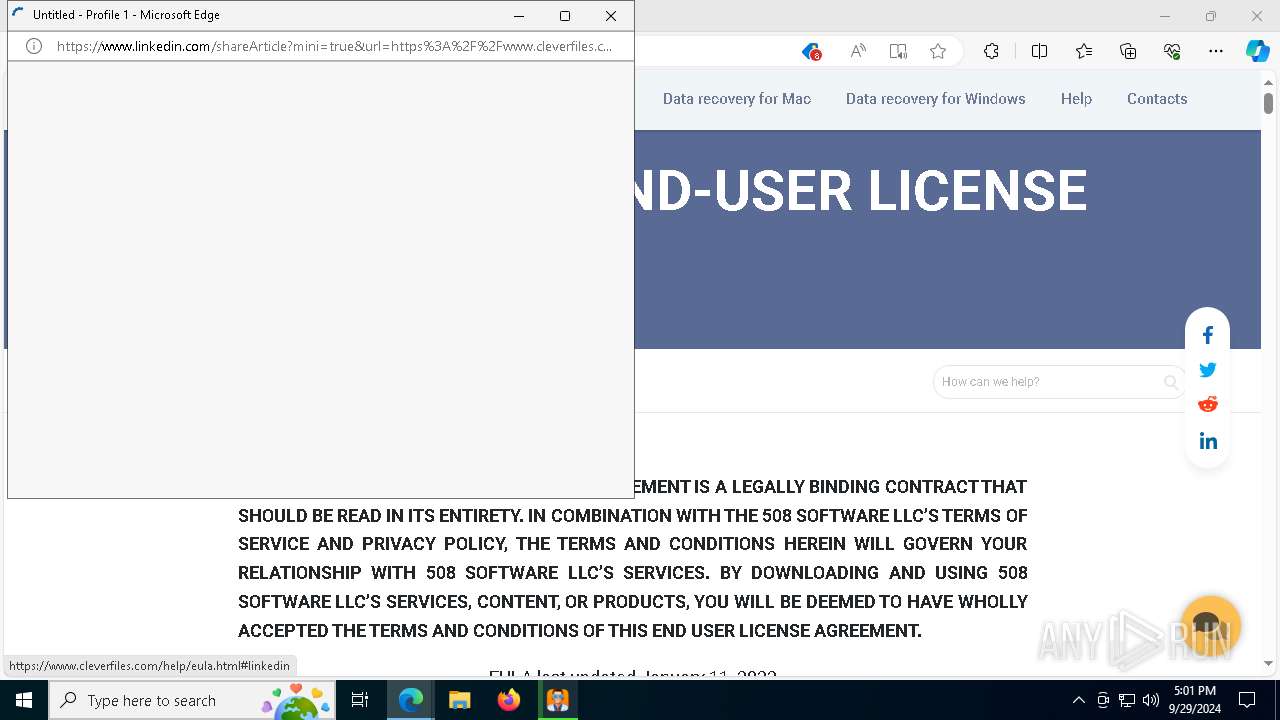Click the search magnifier in help box

(1170, 382)
